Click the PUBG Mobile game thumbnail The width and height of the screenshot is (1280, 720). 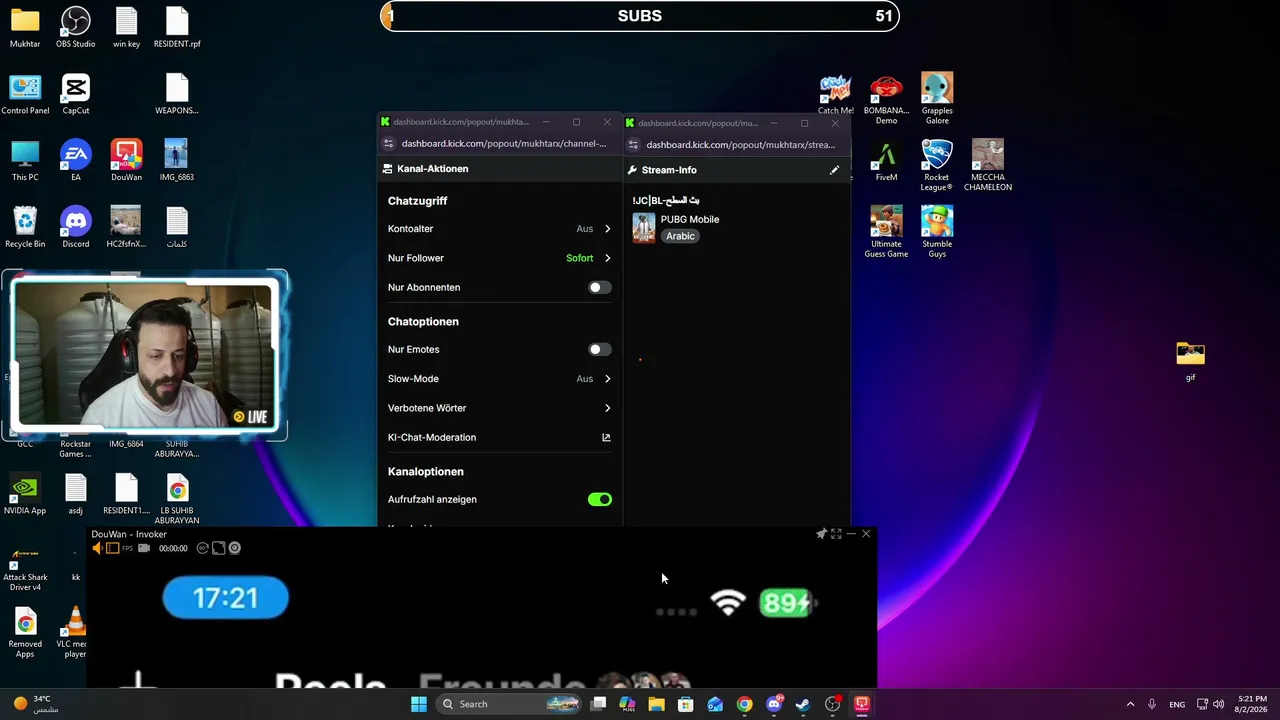(644, 228)
